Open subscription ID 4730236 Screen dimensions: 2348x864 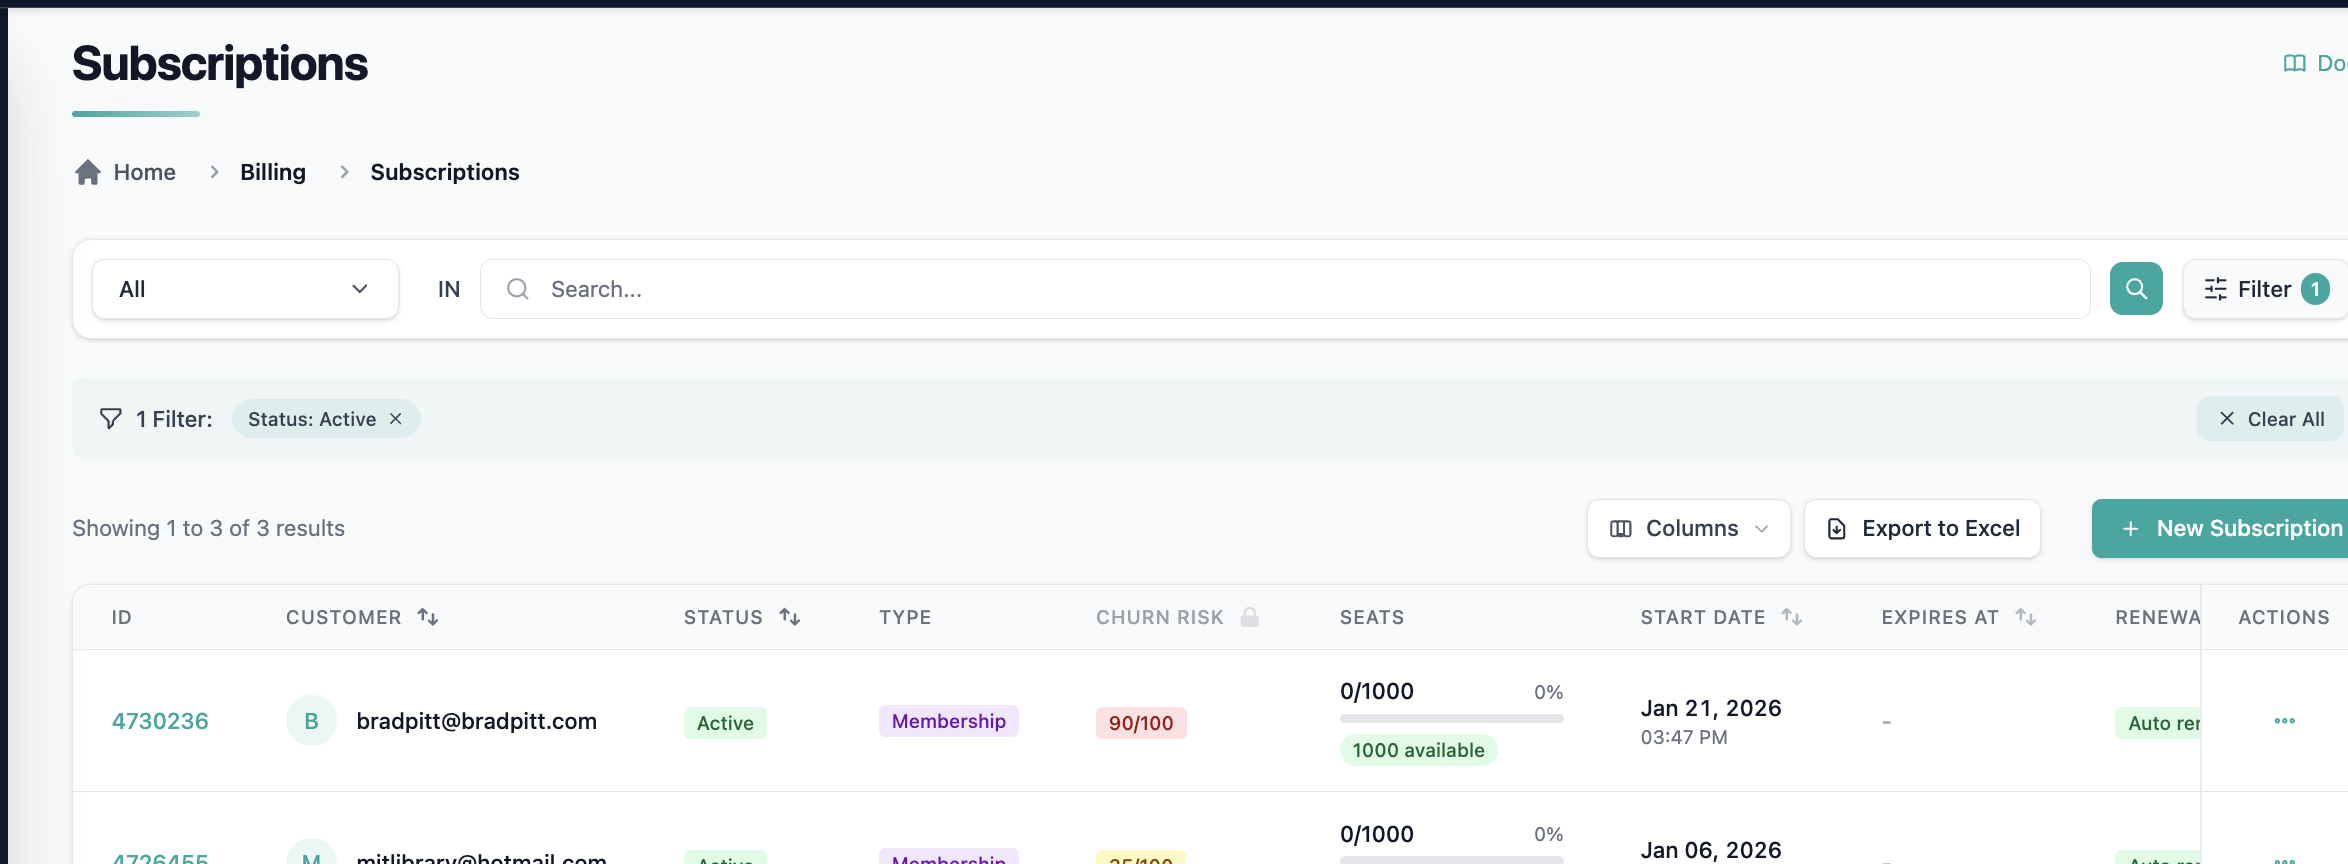pos(160,721)
